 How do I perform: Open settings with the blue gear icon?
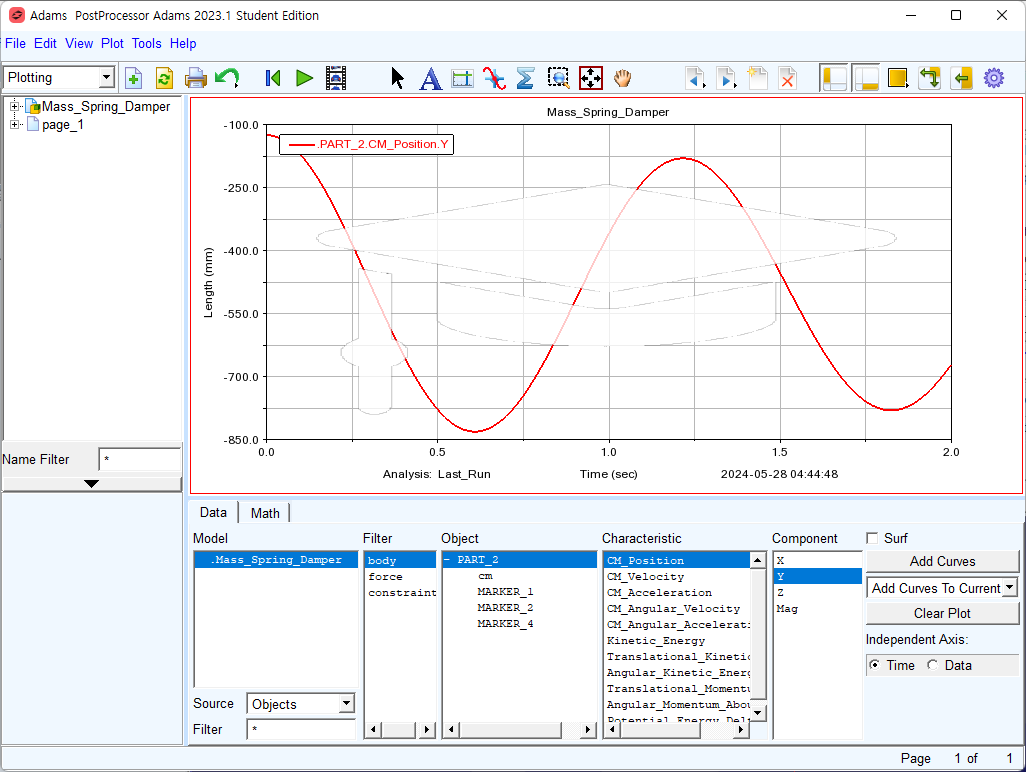coord(993,79)
